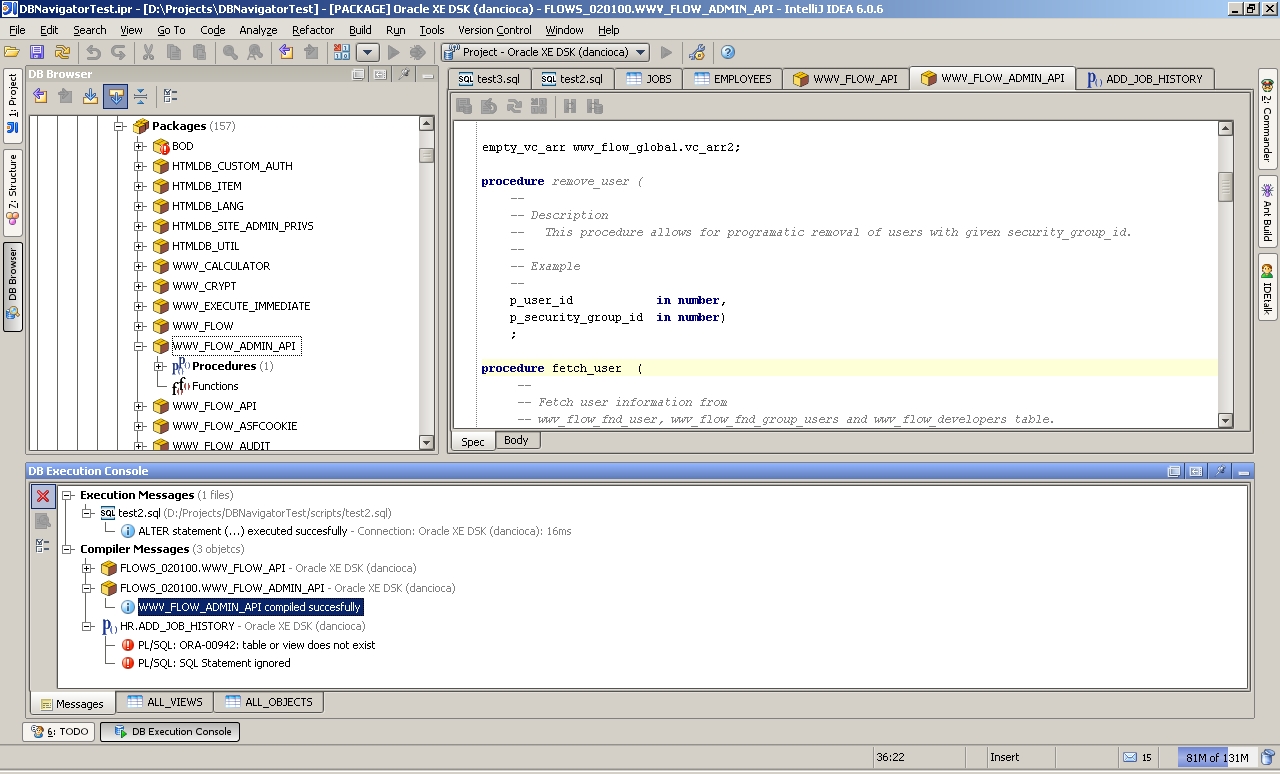Collapse the HR.ADD_JOB_HISTORY message node
Viewport: 1280px width, 774px height.
[87, 626]
